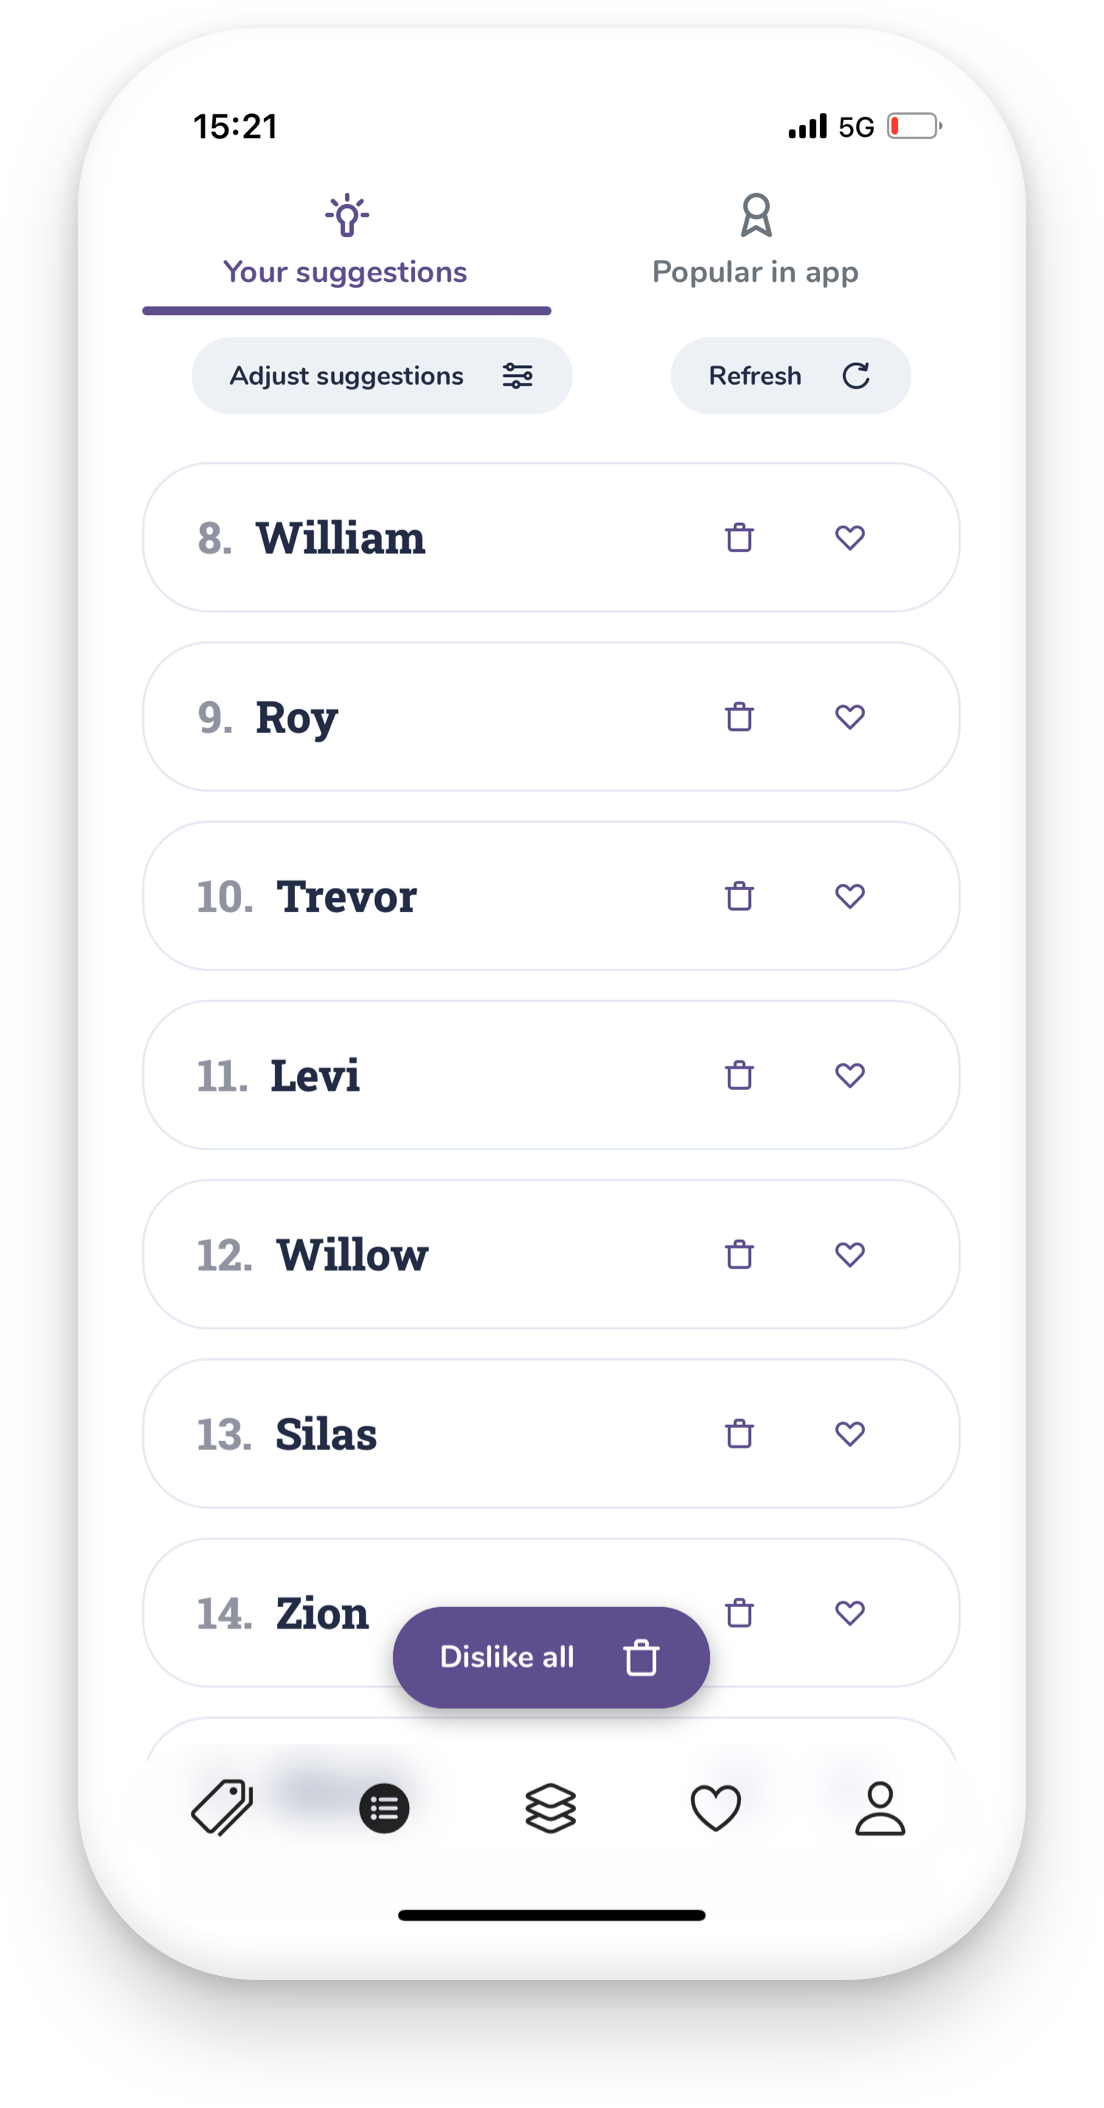This screenshot has height=2108, width=1104.
Task: Remove Trevor using its trash icon
Action: pos(739,896)
